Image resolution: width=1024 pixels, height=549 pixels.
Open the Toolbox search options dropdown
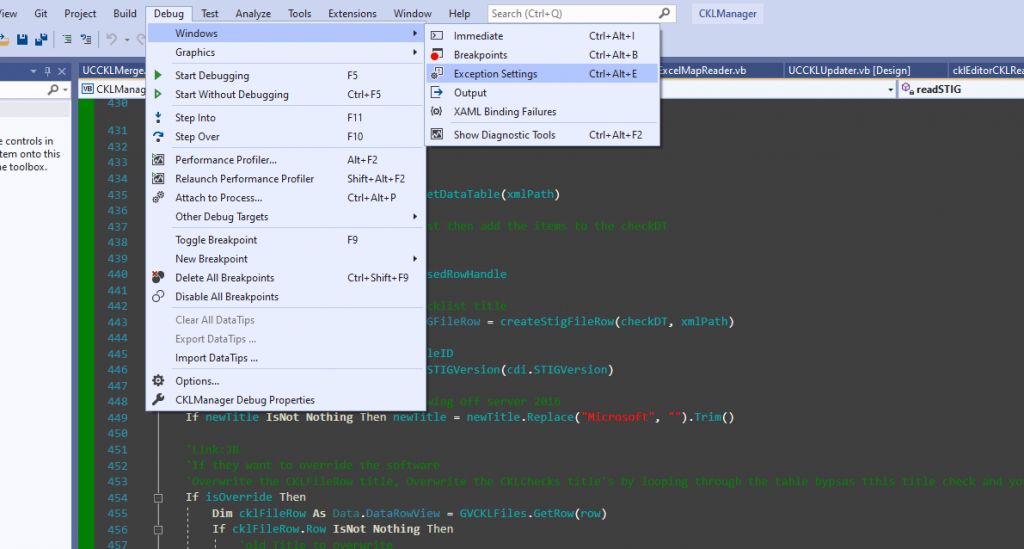tap(65, 90)
